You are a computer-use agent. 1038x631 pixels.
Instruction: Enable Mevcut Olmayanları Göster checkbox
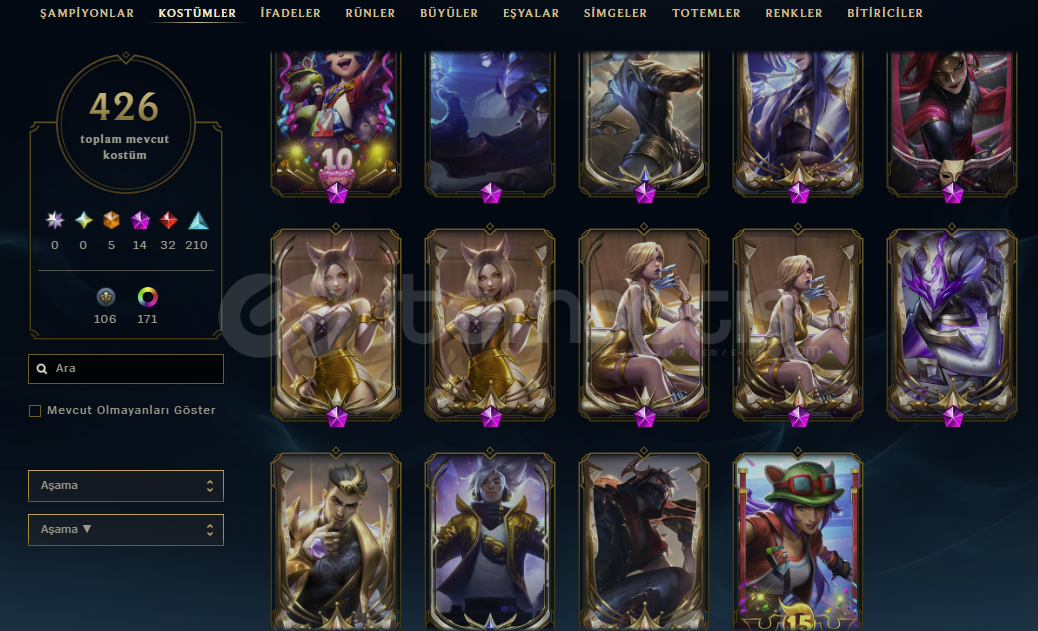35,411
